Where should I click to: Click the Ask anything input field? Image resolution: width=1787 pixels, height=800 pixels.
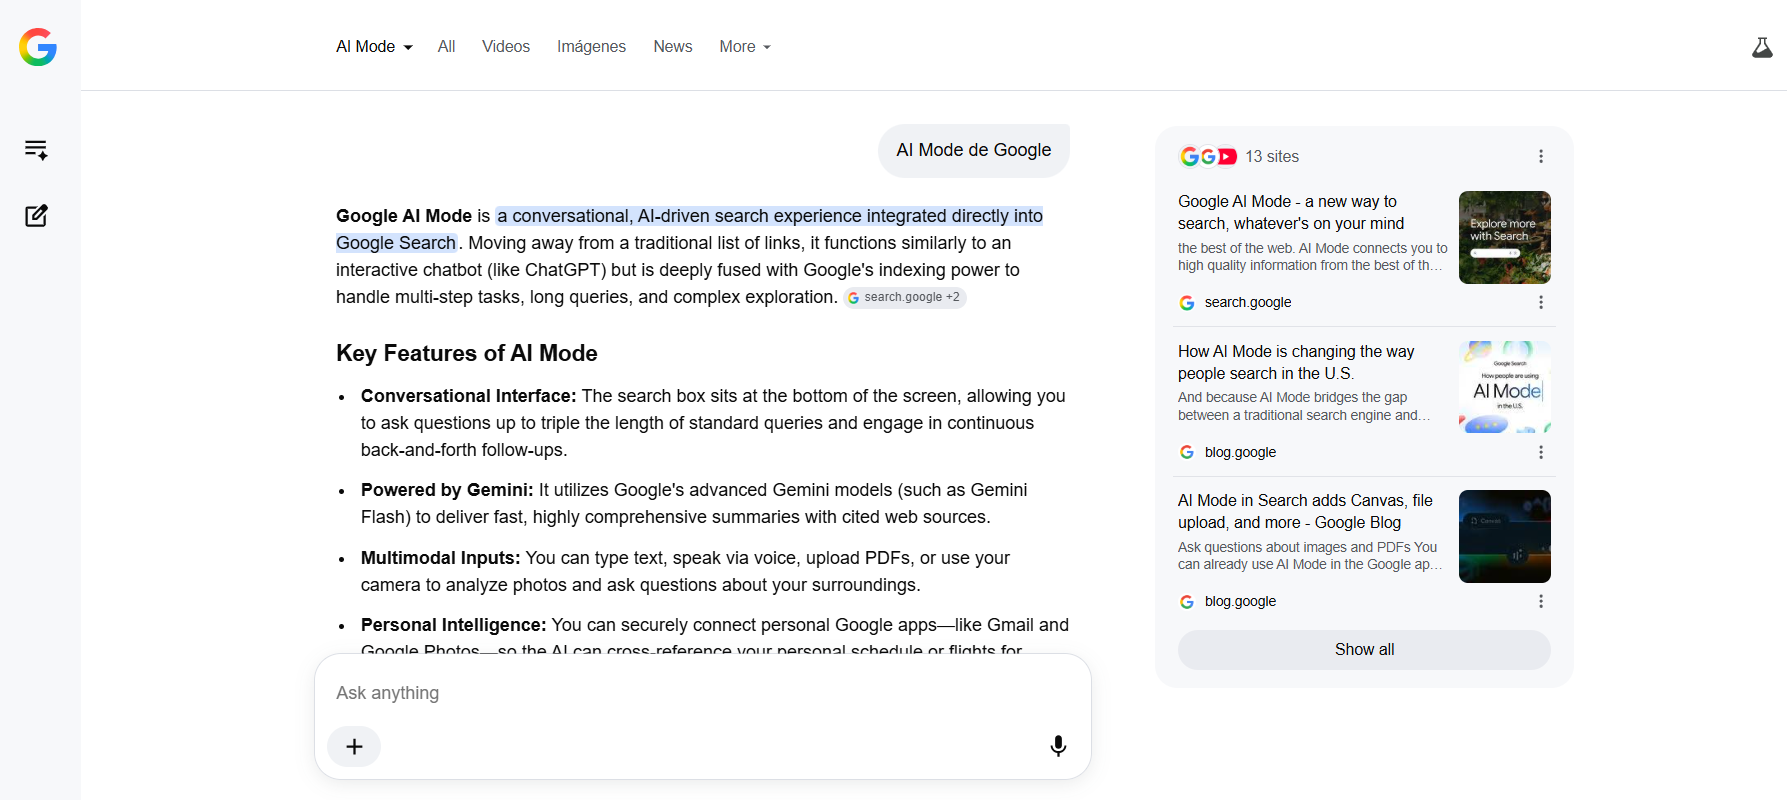point(702,693)
